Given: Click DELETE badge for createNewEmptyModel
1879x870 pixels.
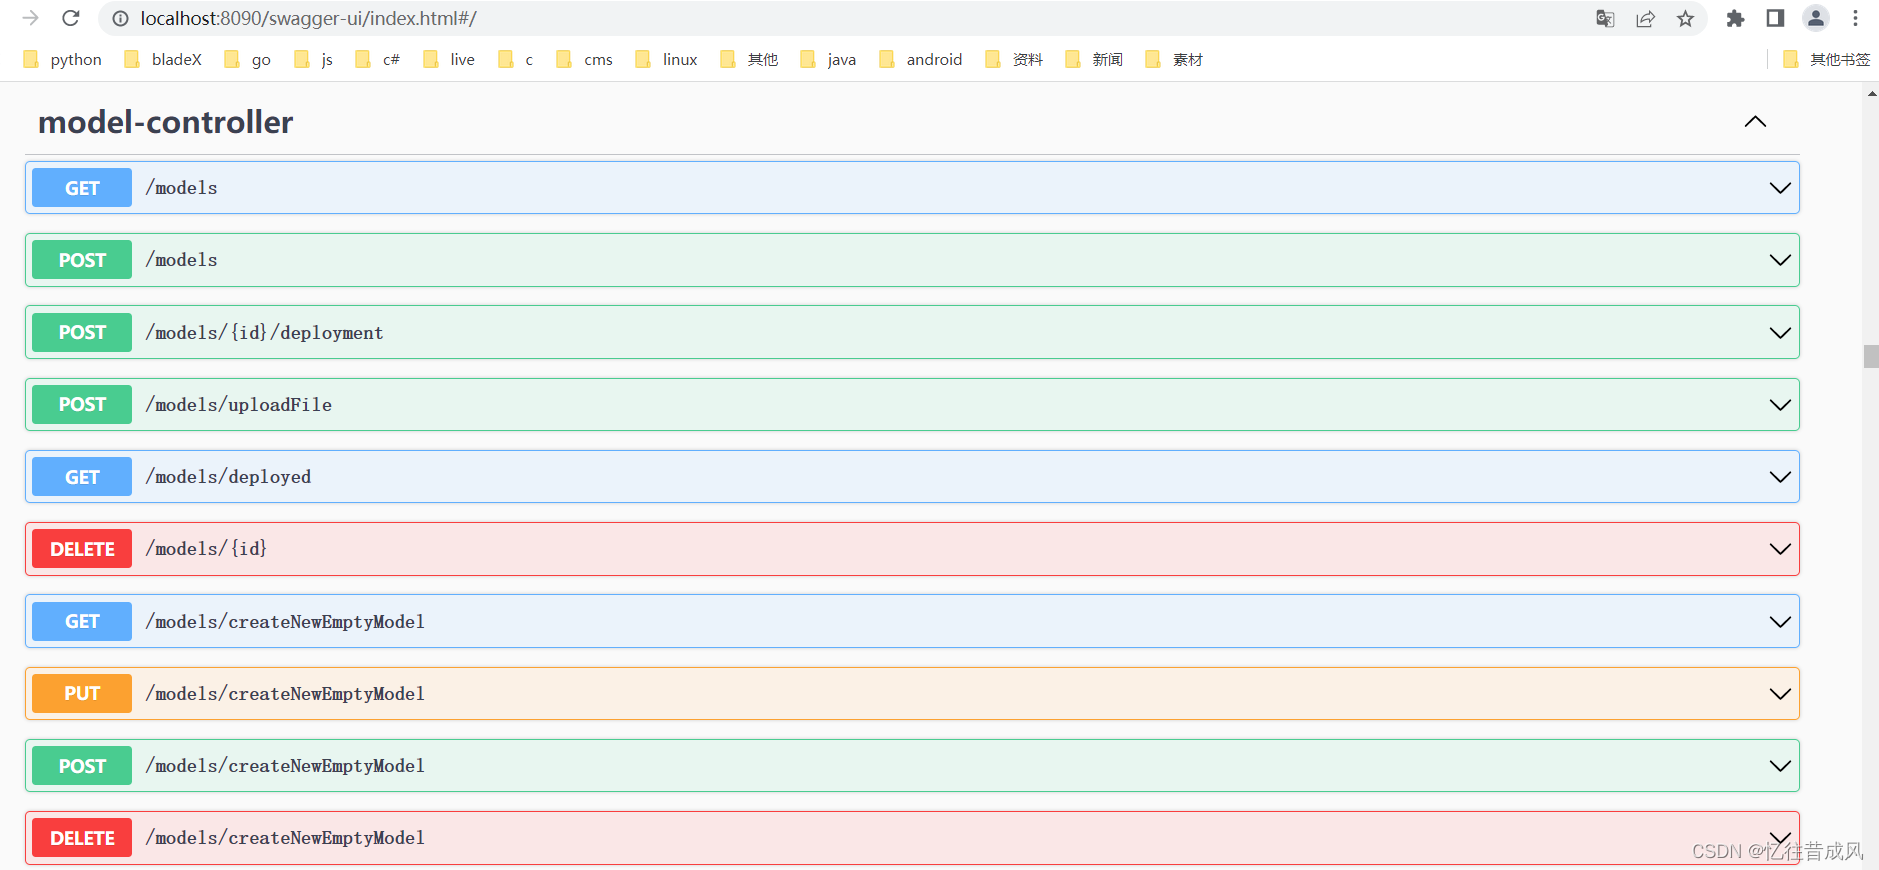Looking at the screenshot, I should click(82, 838).
